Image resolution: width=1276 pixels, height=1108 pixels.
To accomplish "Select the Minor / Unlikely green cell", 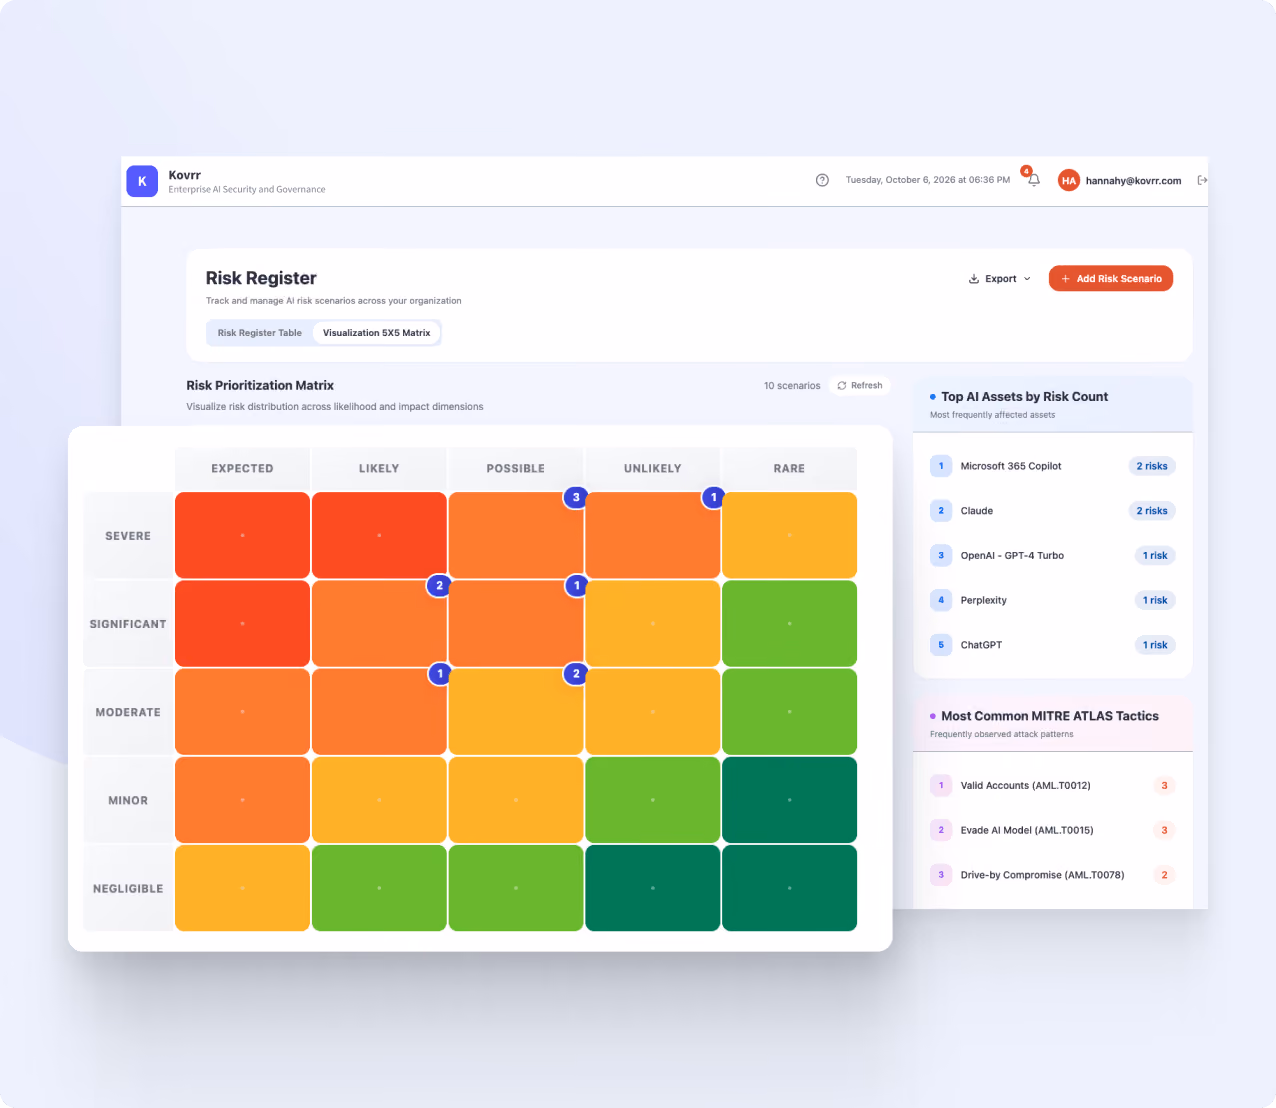I will pyautogui.click(x=652, y=800).
